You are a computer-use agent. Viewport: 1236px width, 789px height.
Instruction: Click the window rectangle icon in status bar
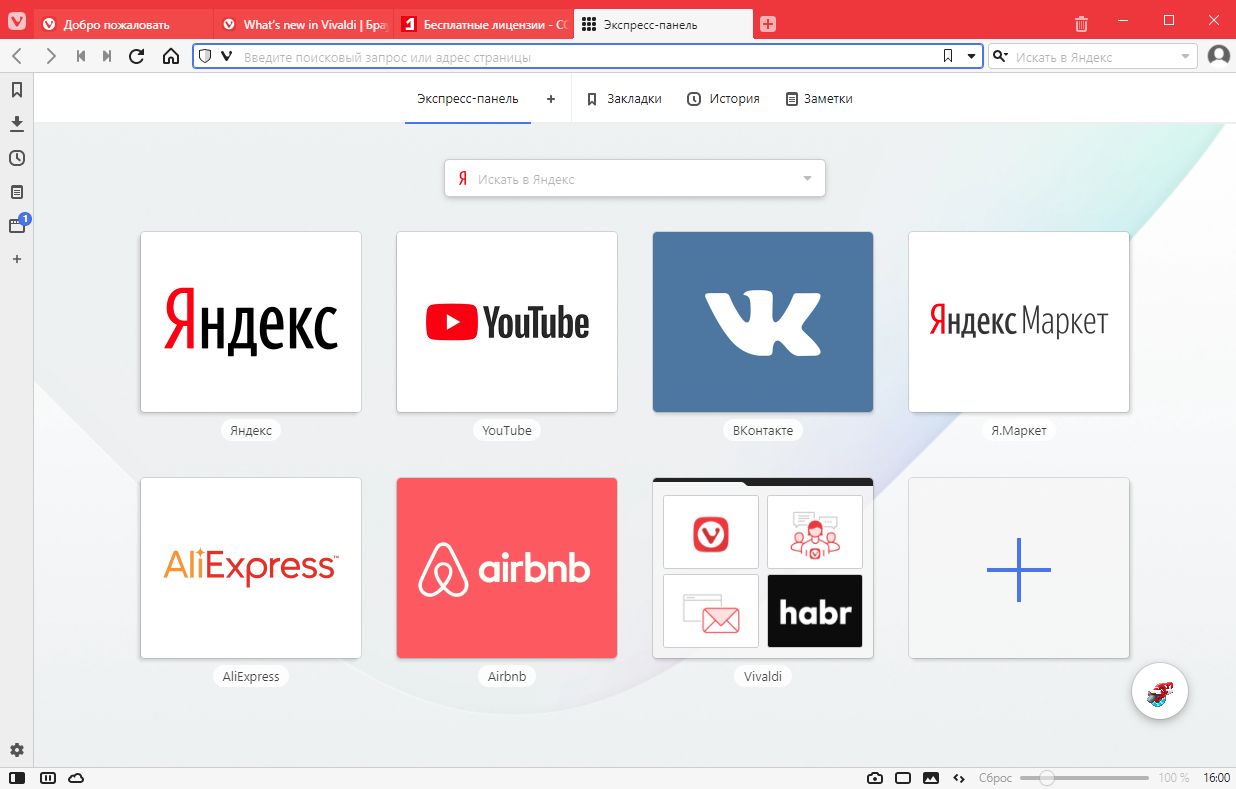[903, 778]
